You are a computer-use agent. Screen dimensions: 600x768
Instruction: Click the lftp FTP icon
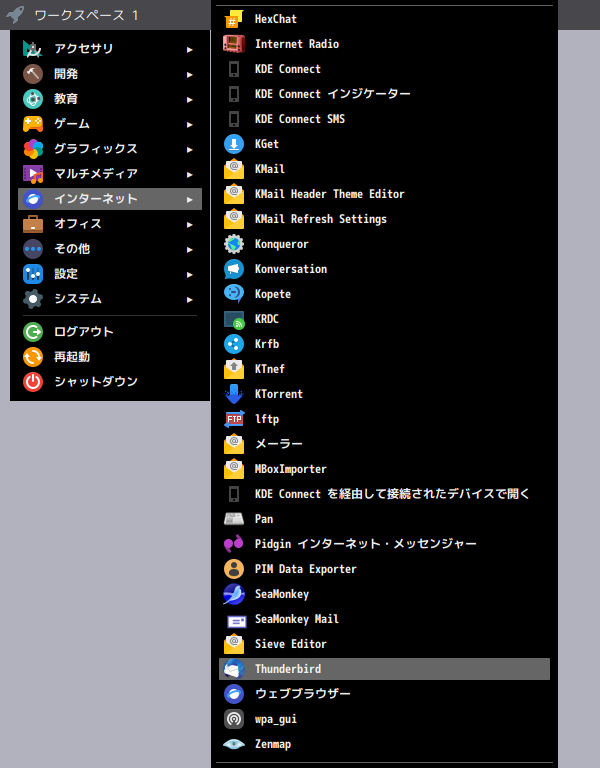234,419
